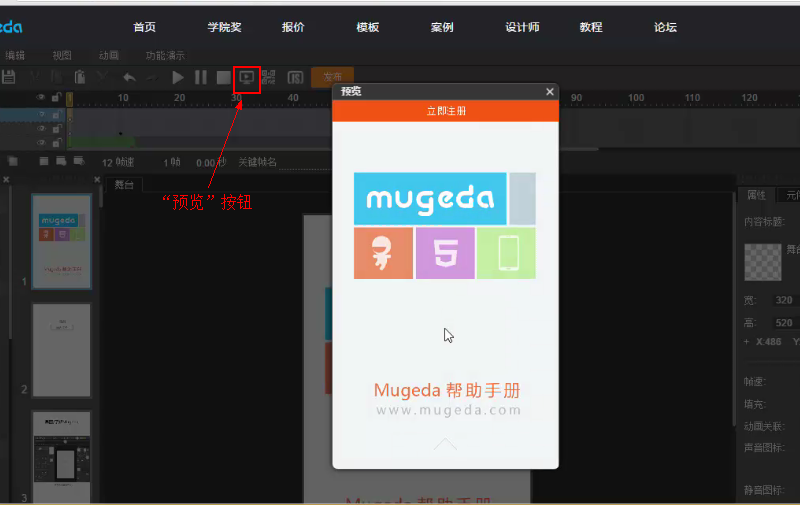
Task: Click the purple HTML5 tile in preview
Action: (445, 253)
